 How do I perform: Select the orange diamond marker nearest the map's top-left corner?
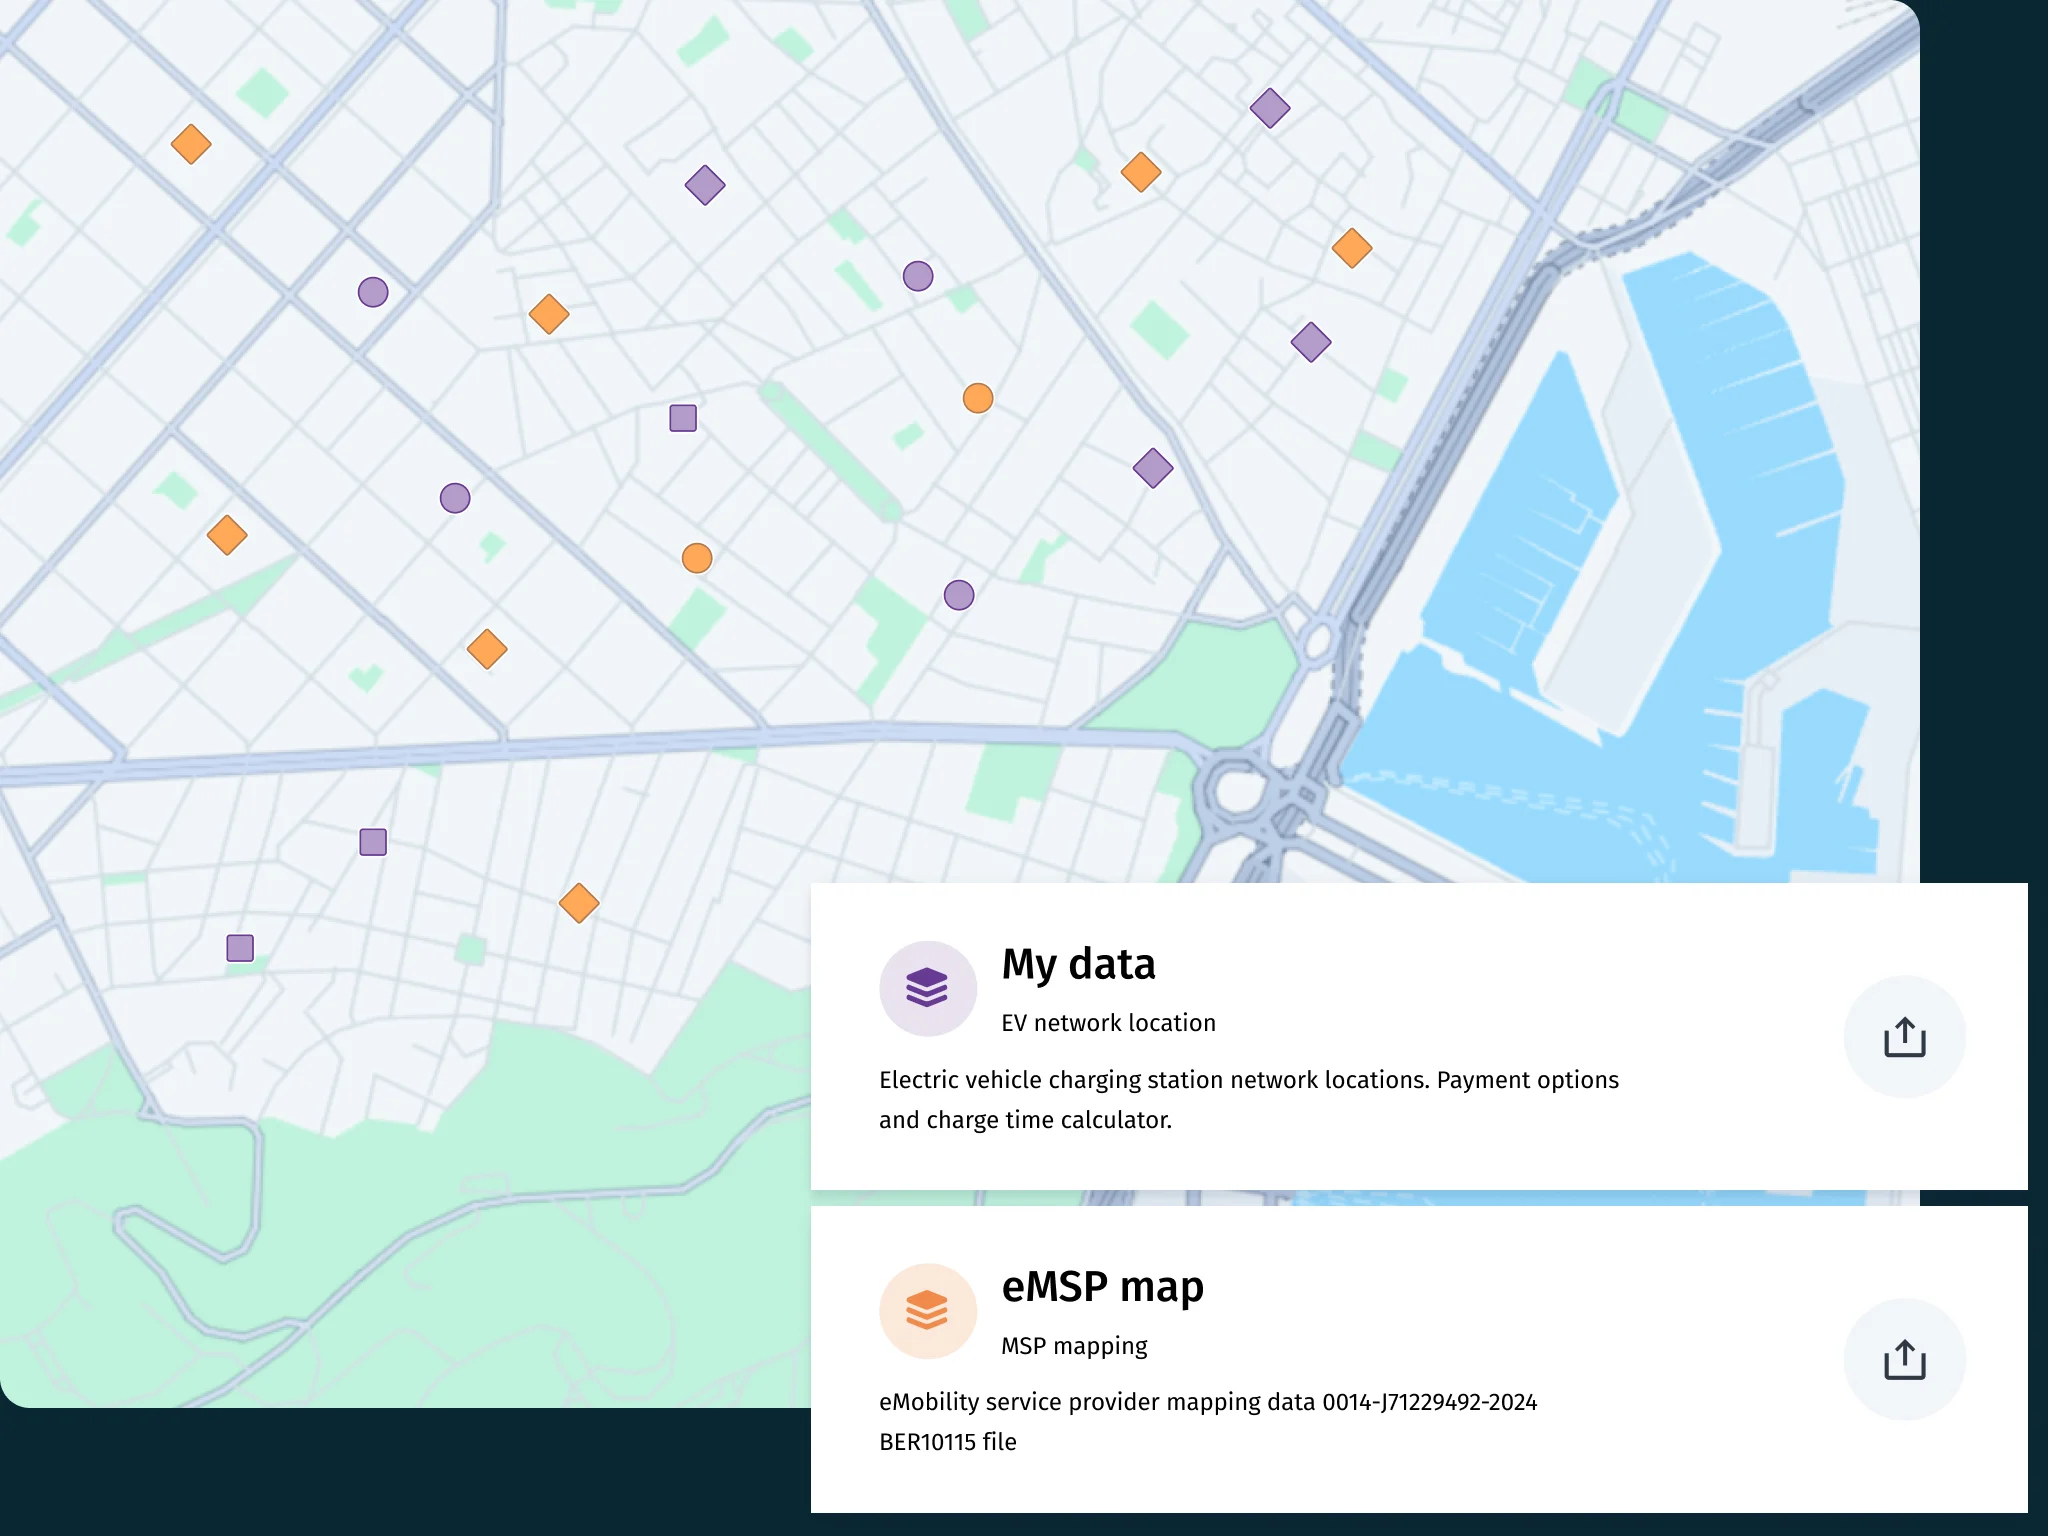pos(191,144)
